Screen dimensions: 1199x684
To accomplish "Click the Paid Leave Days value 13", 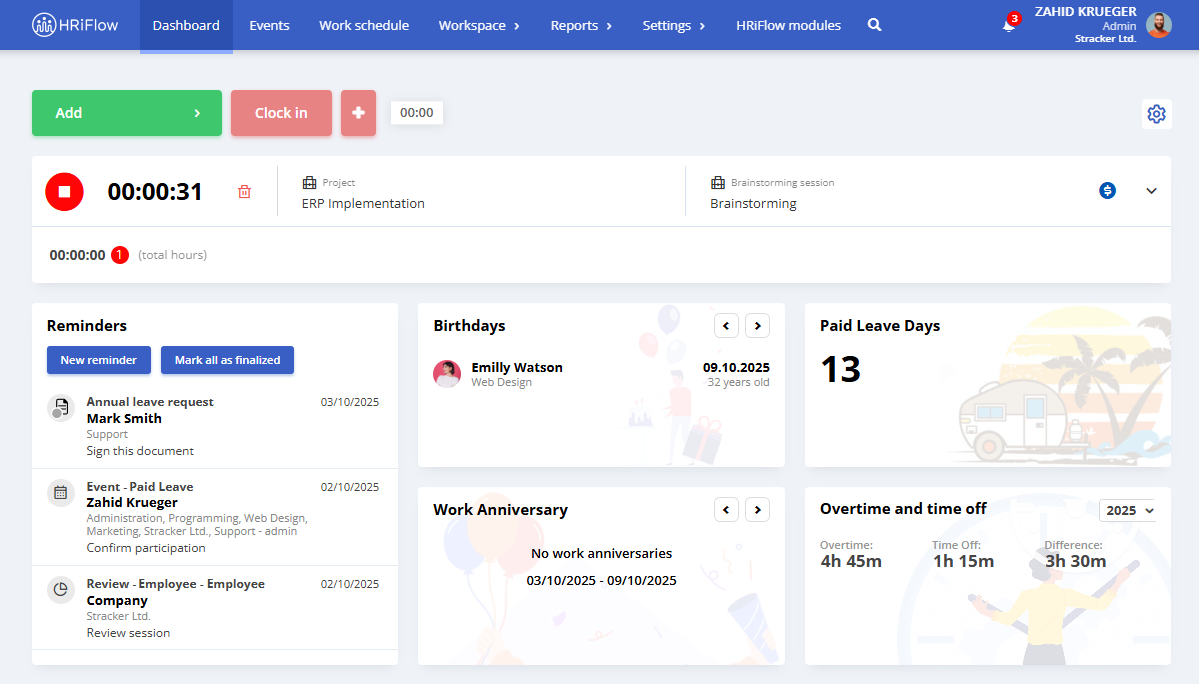I will (x=840, y=369).
